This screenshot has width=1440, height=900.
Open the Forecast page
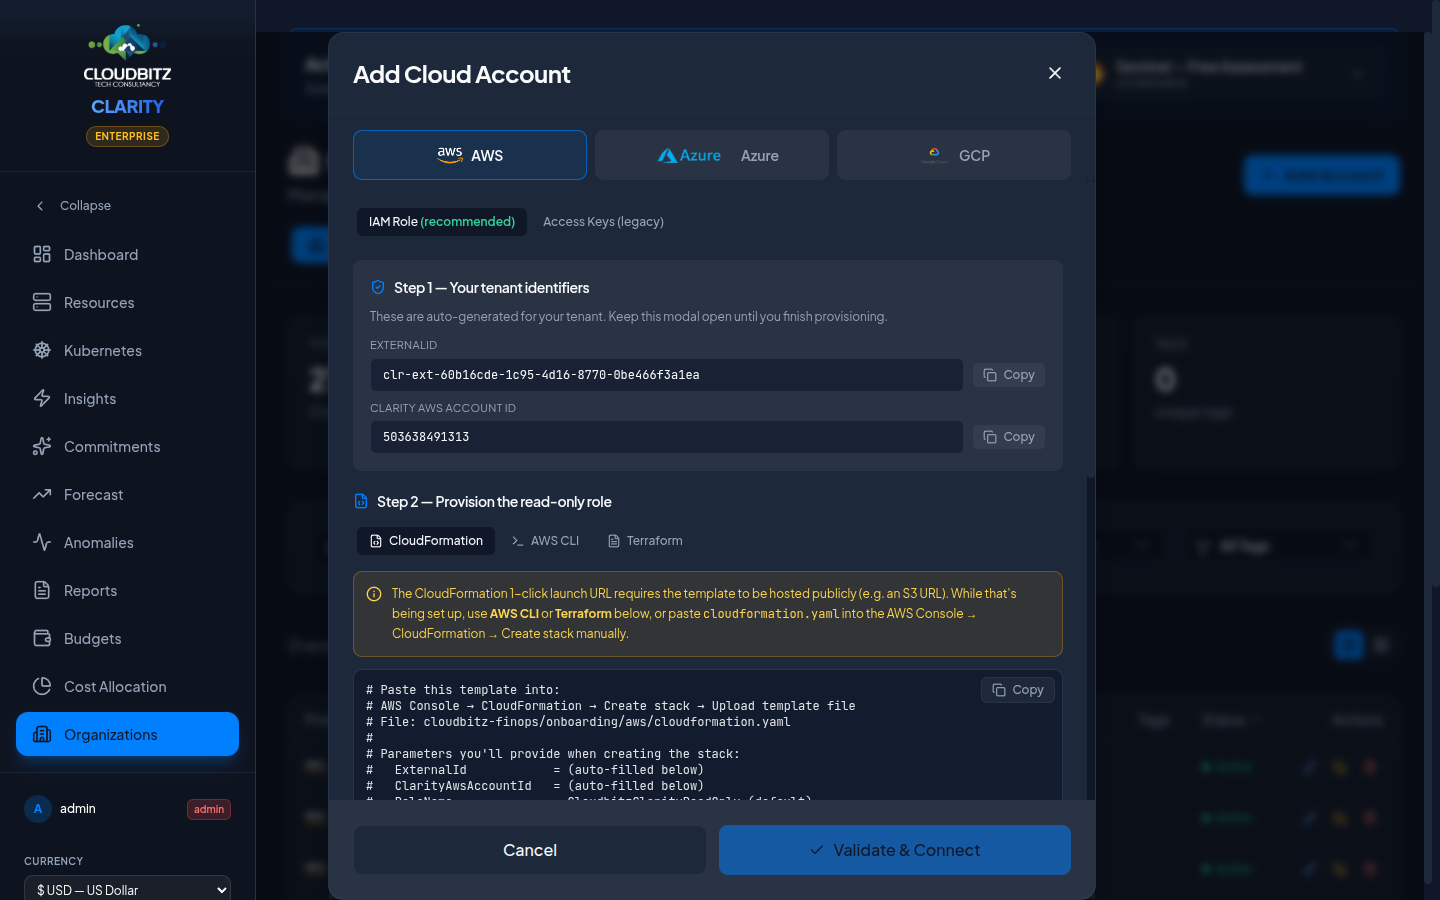click(127, 494)
